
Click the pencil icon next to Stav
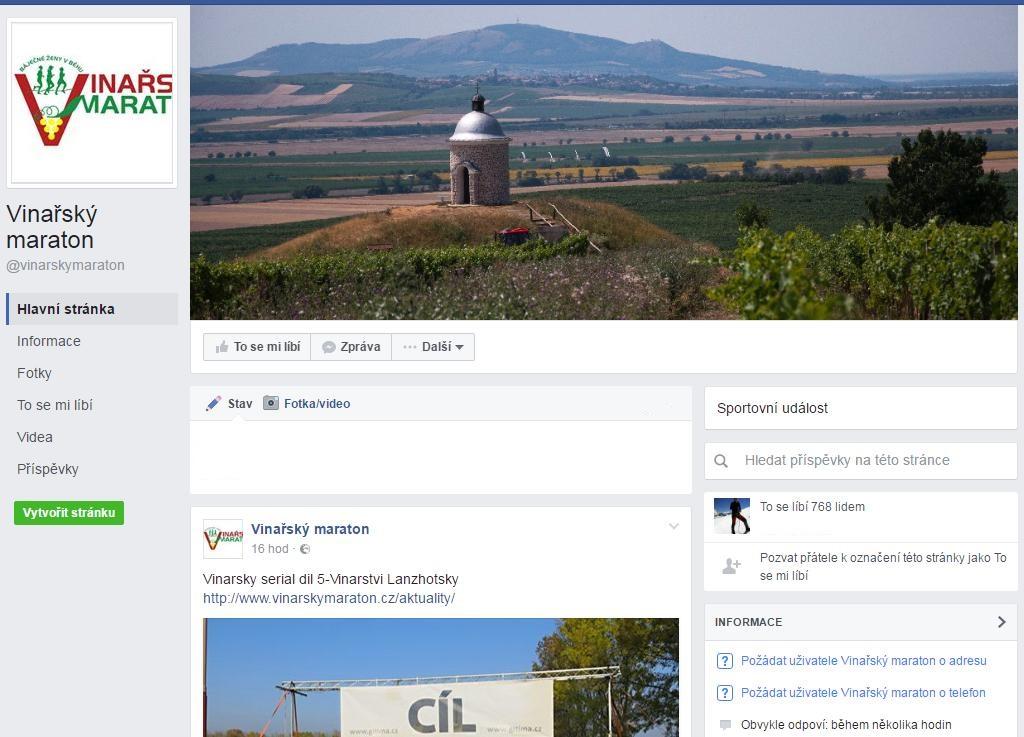214,403
